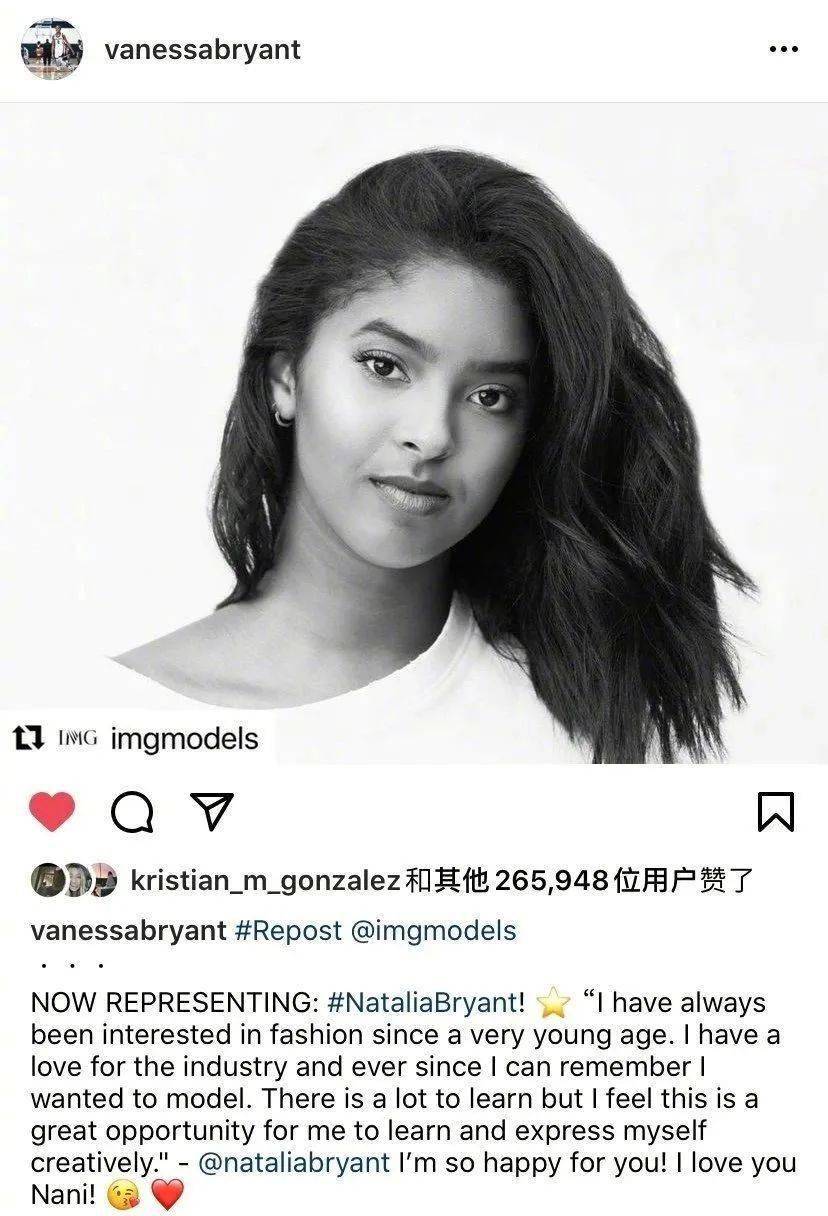The image size is (828, 1216).
Task: Tap the comment speech bubble icon
Action: [132, 813]
